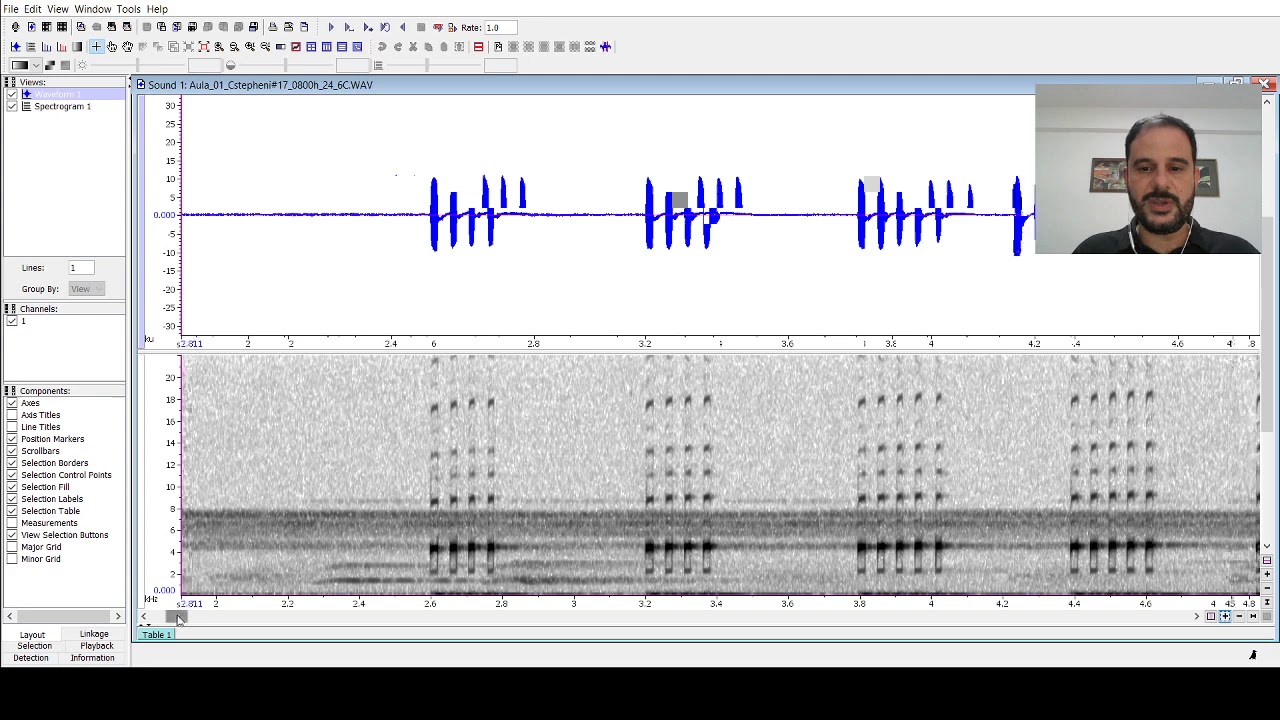
Task: Click sound window horizontal scroll right arrow
Action: point(1196,616)
